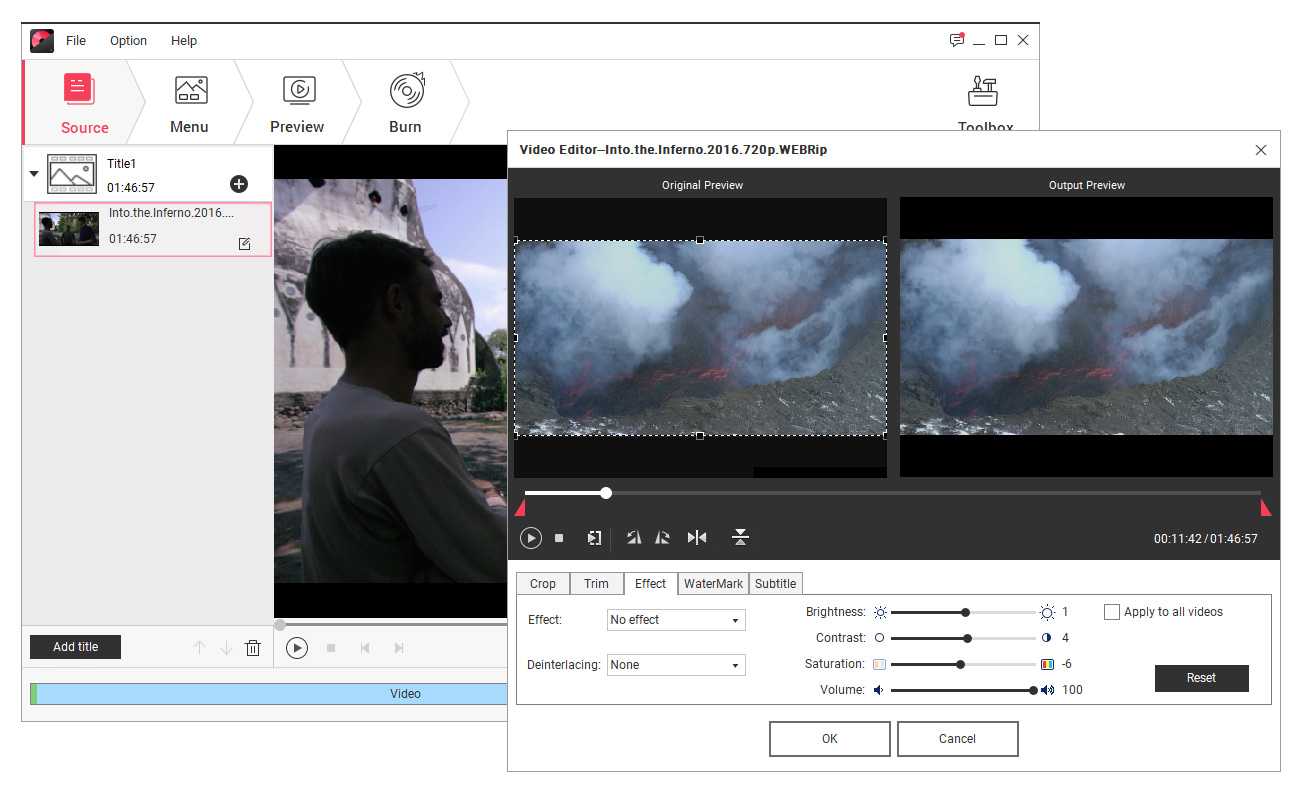Click the high contrast half-circle icon
This screenshot has width=1313, height=795.
point(1047,638)
